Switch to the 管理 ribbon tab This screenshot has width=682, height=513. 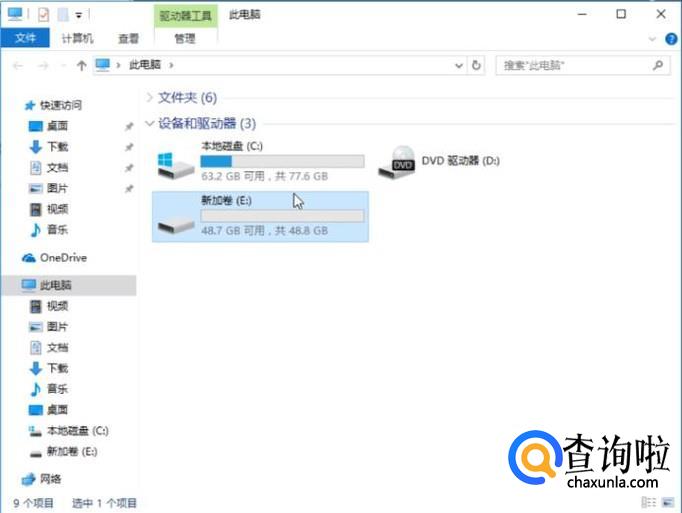pos(185,39)
